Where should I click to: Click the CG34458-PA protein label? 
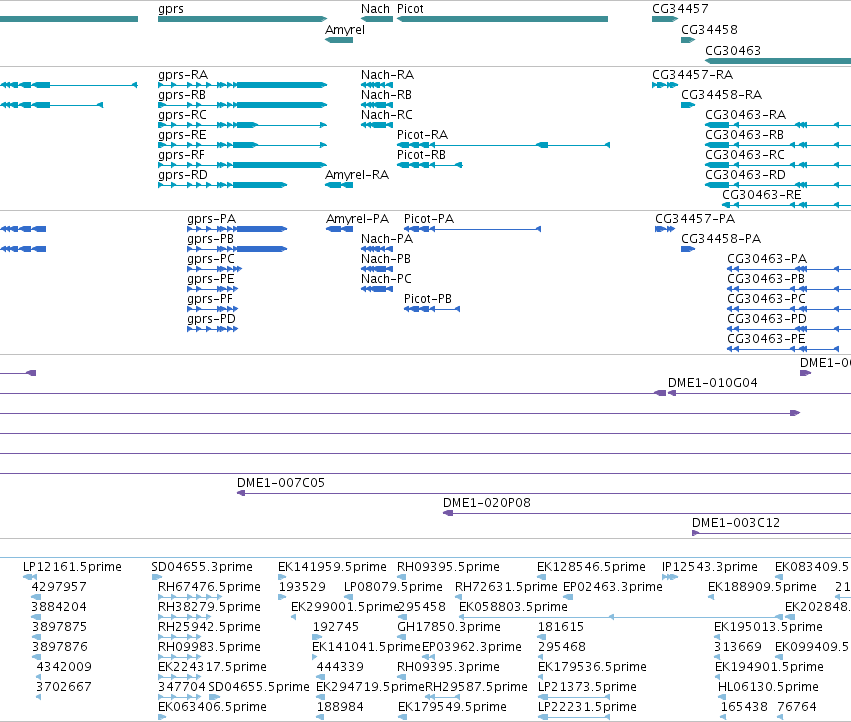point(721,239)
